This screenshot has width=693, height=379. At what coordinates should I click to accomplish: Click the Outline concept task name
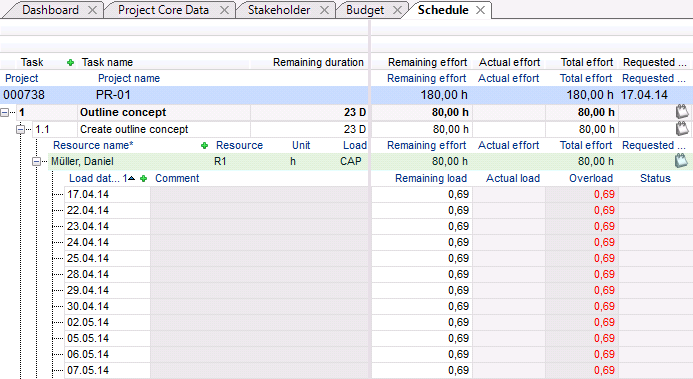(x=123, y=112)
